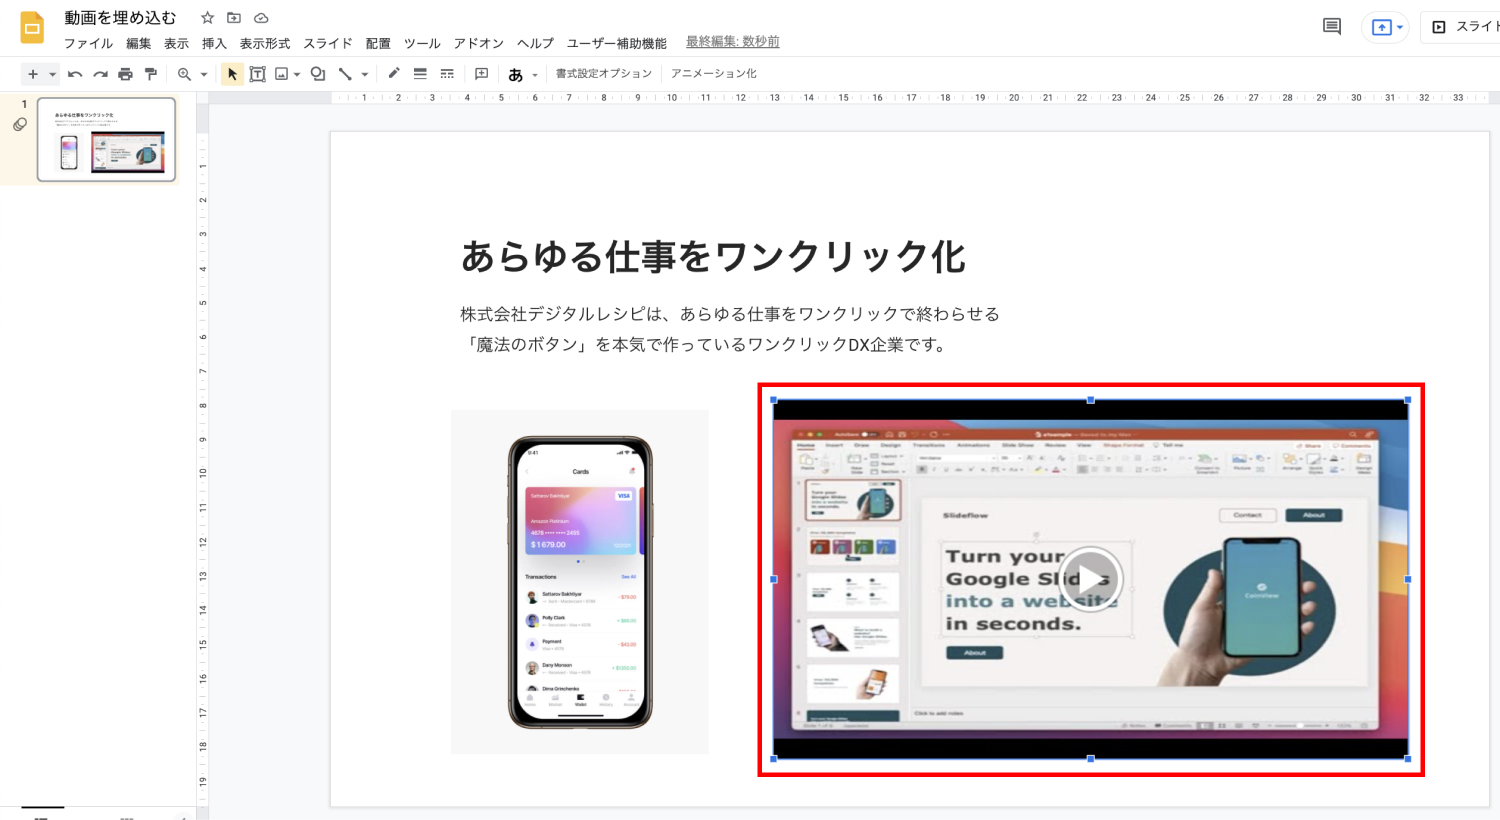Click the cloud save status icon
Image resolution: width=1500 pixels, height=820 pixels.
pyautogui.click(x=261, y=18)
